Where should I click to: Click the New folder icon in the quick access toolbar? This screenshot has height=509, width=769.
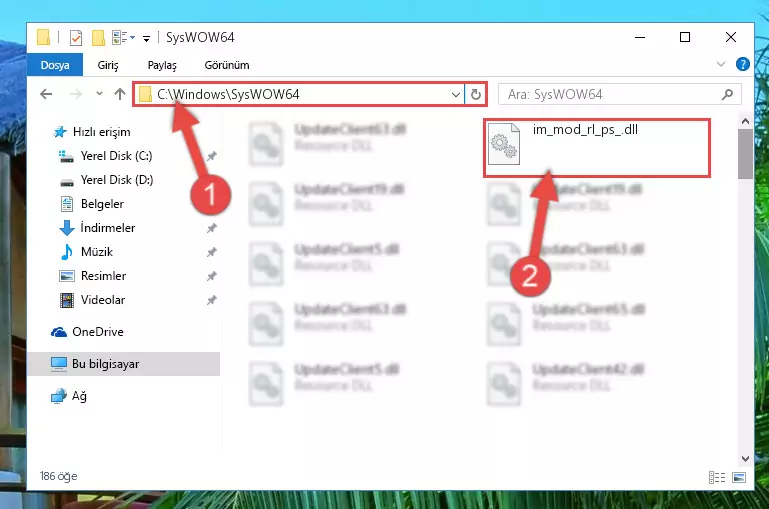98,38
